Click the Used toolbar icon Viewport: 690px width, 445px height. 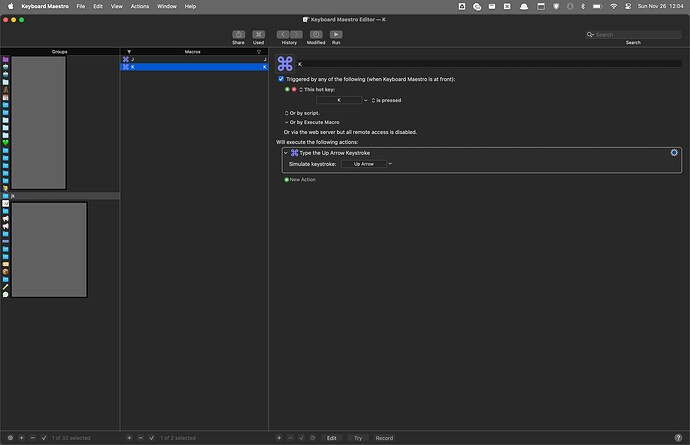258,34
